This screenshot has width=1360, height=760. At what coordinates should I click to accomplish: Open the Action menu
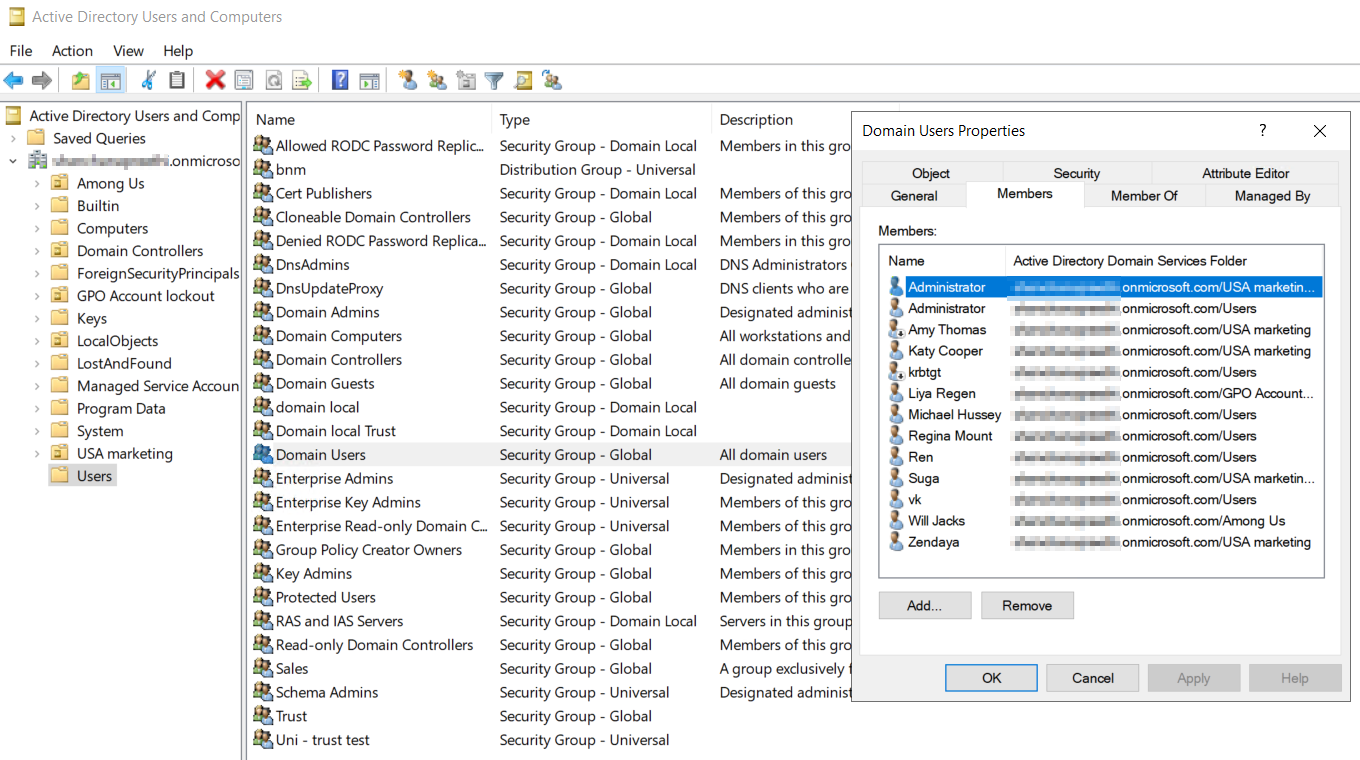72,51
